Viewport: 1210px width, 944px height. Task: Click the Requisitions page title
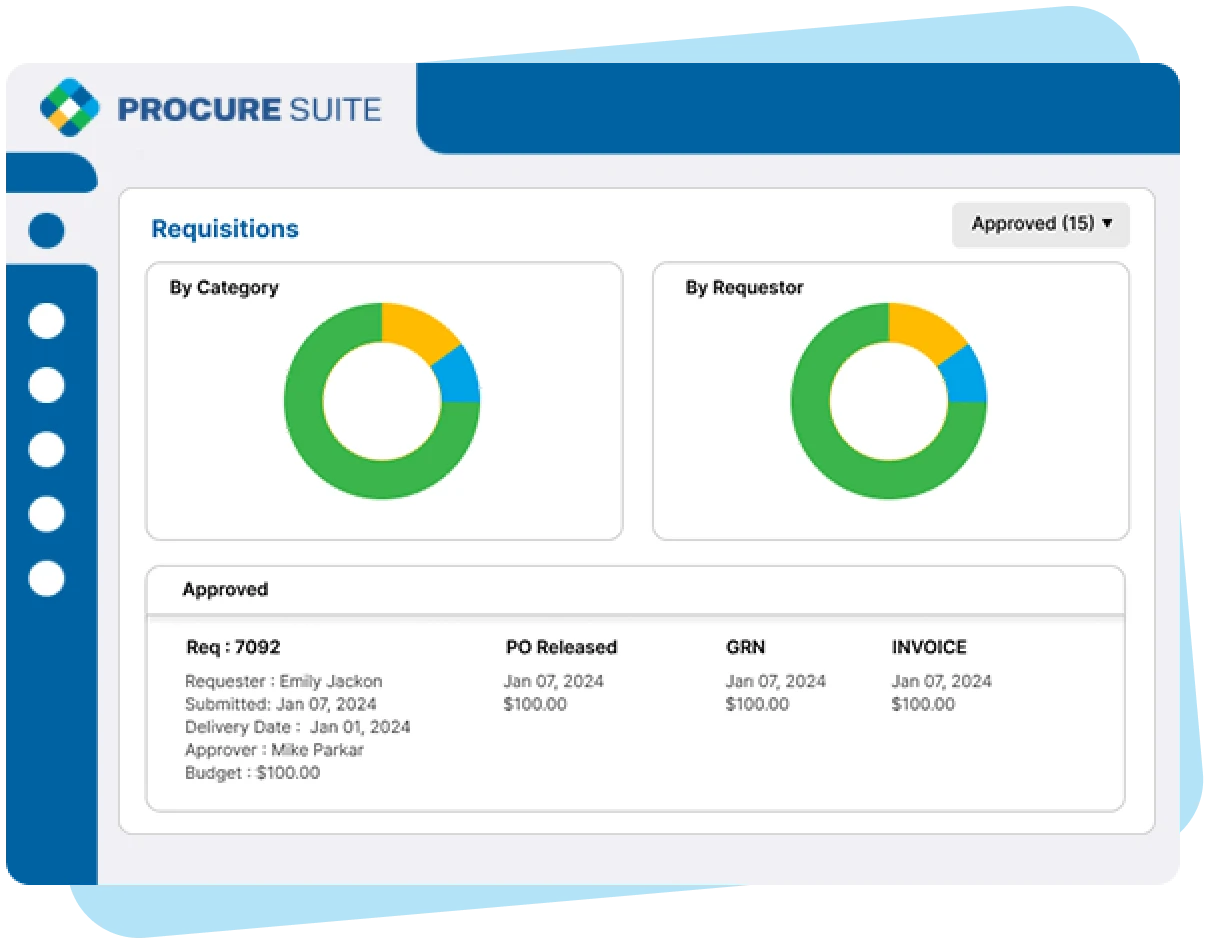point(225,229)
